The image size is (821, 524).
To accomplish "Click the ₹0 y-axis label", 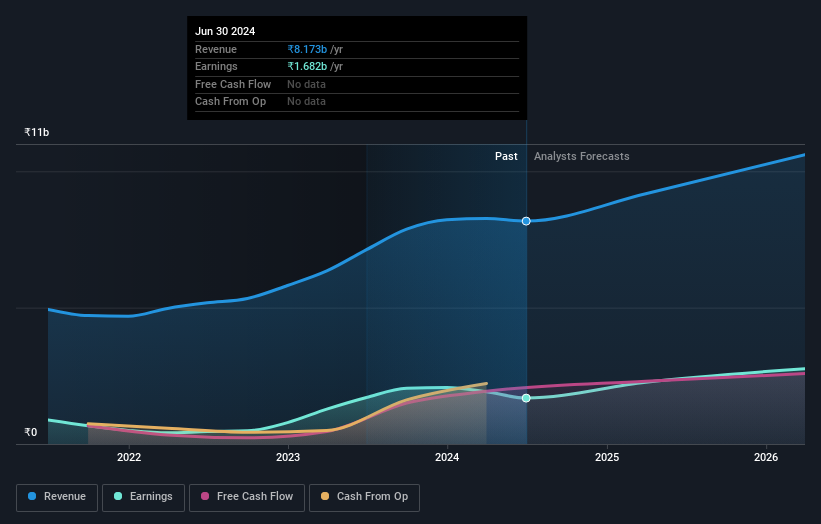I will [31, 432].
